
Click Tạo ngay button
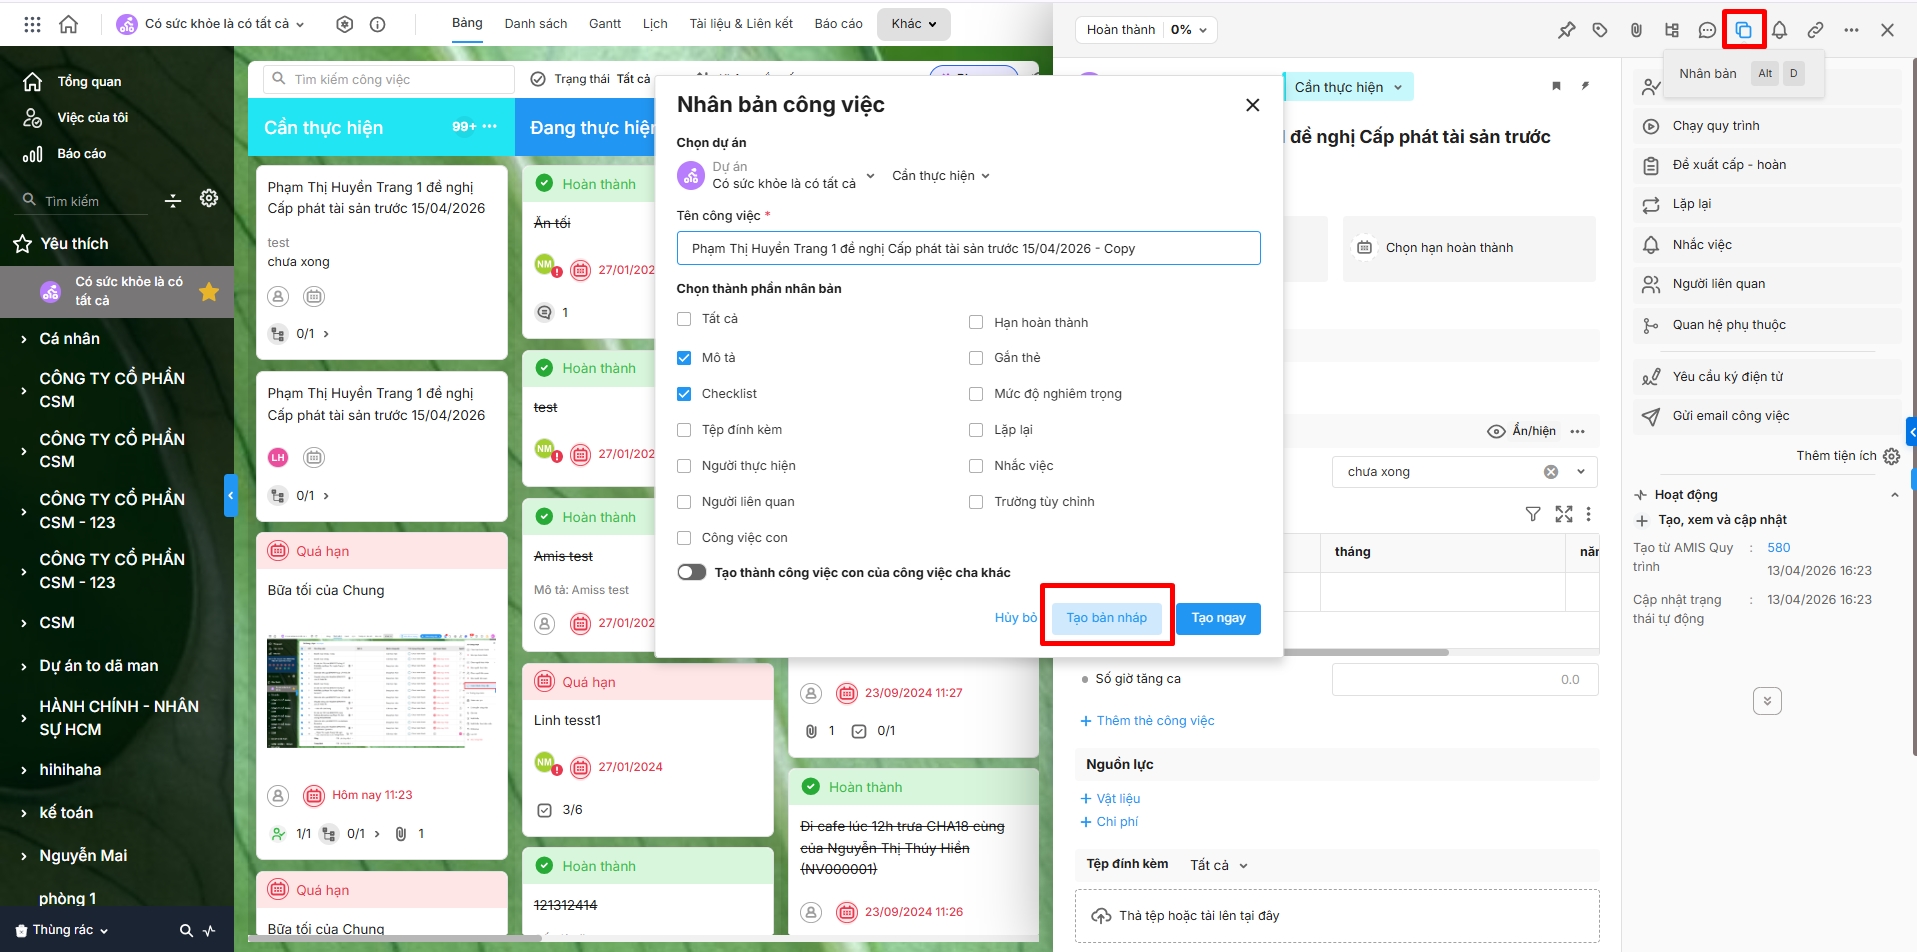[x=1218, y=618]
